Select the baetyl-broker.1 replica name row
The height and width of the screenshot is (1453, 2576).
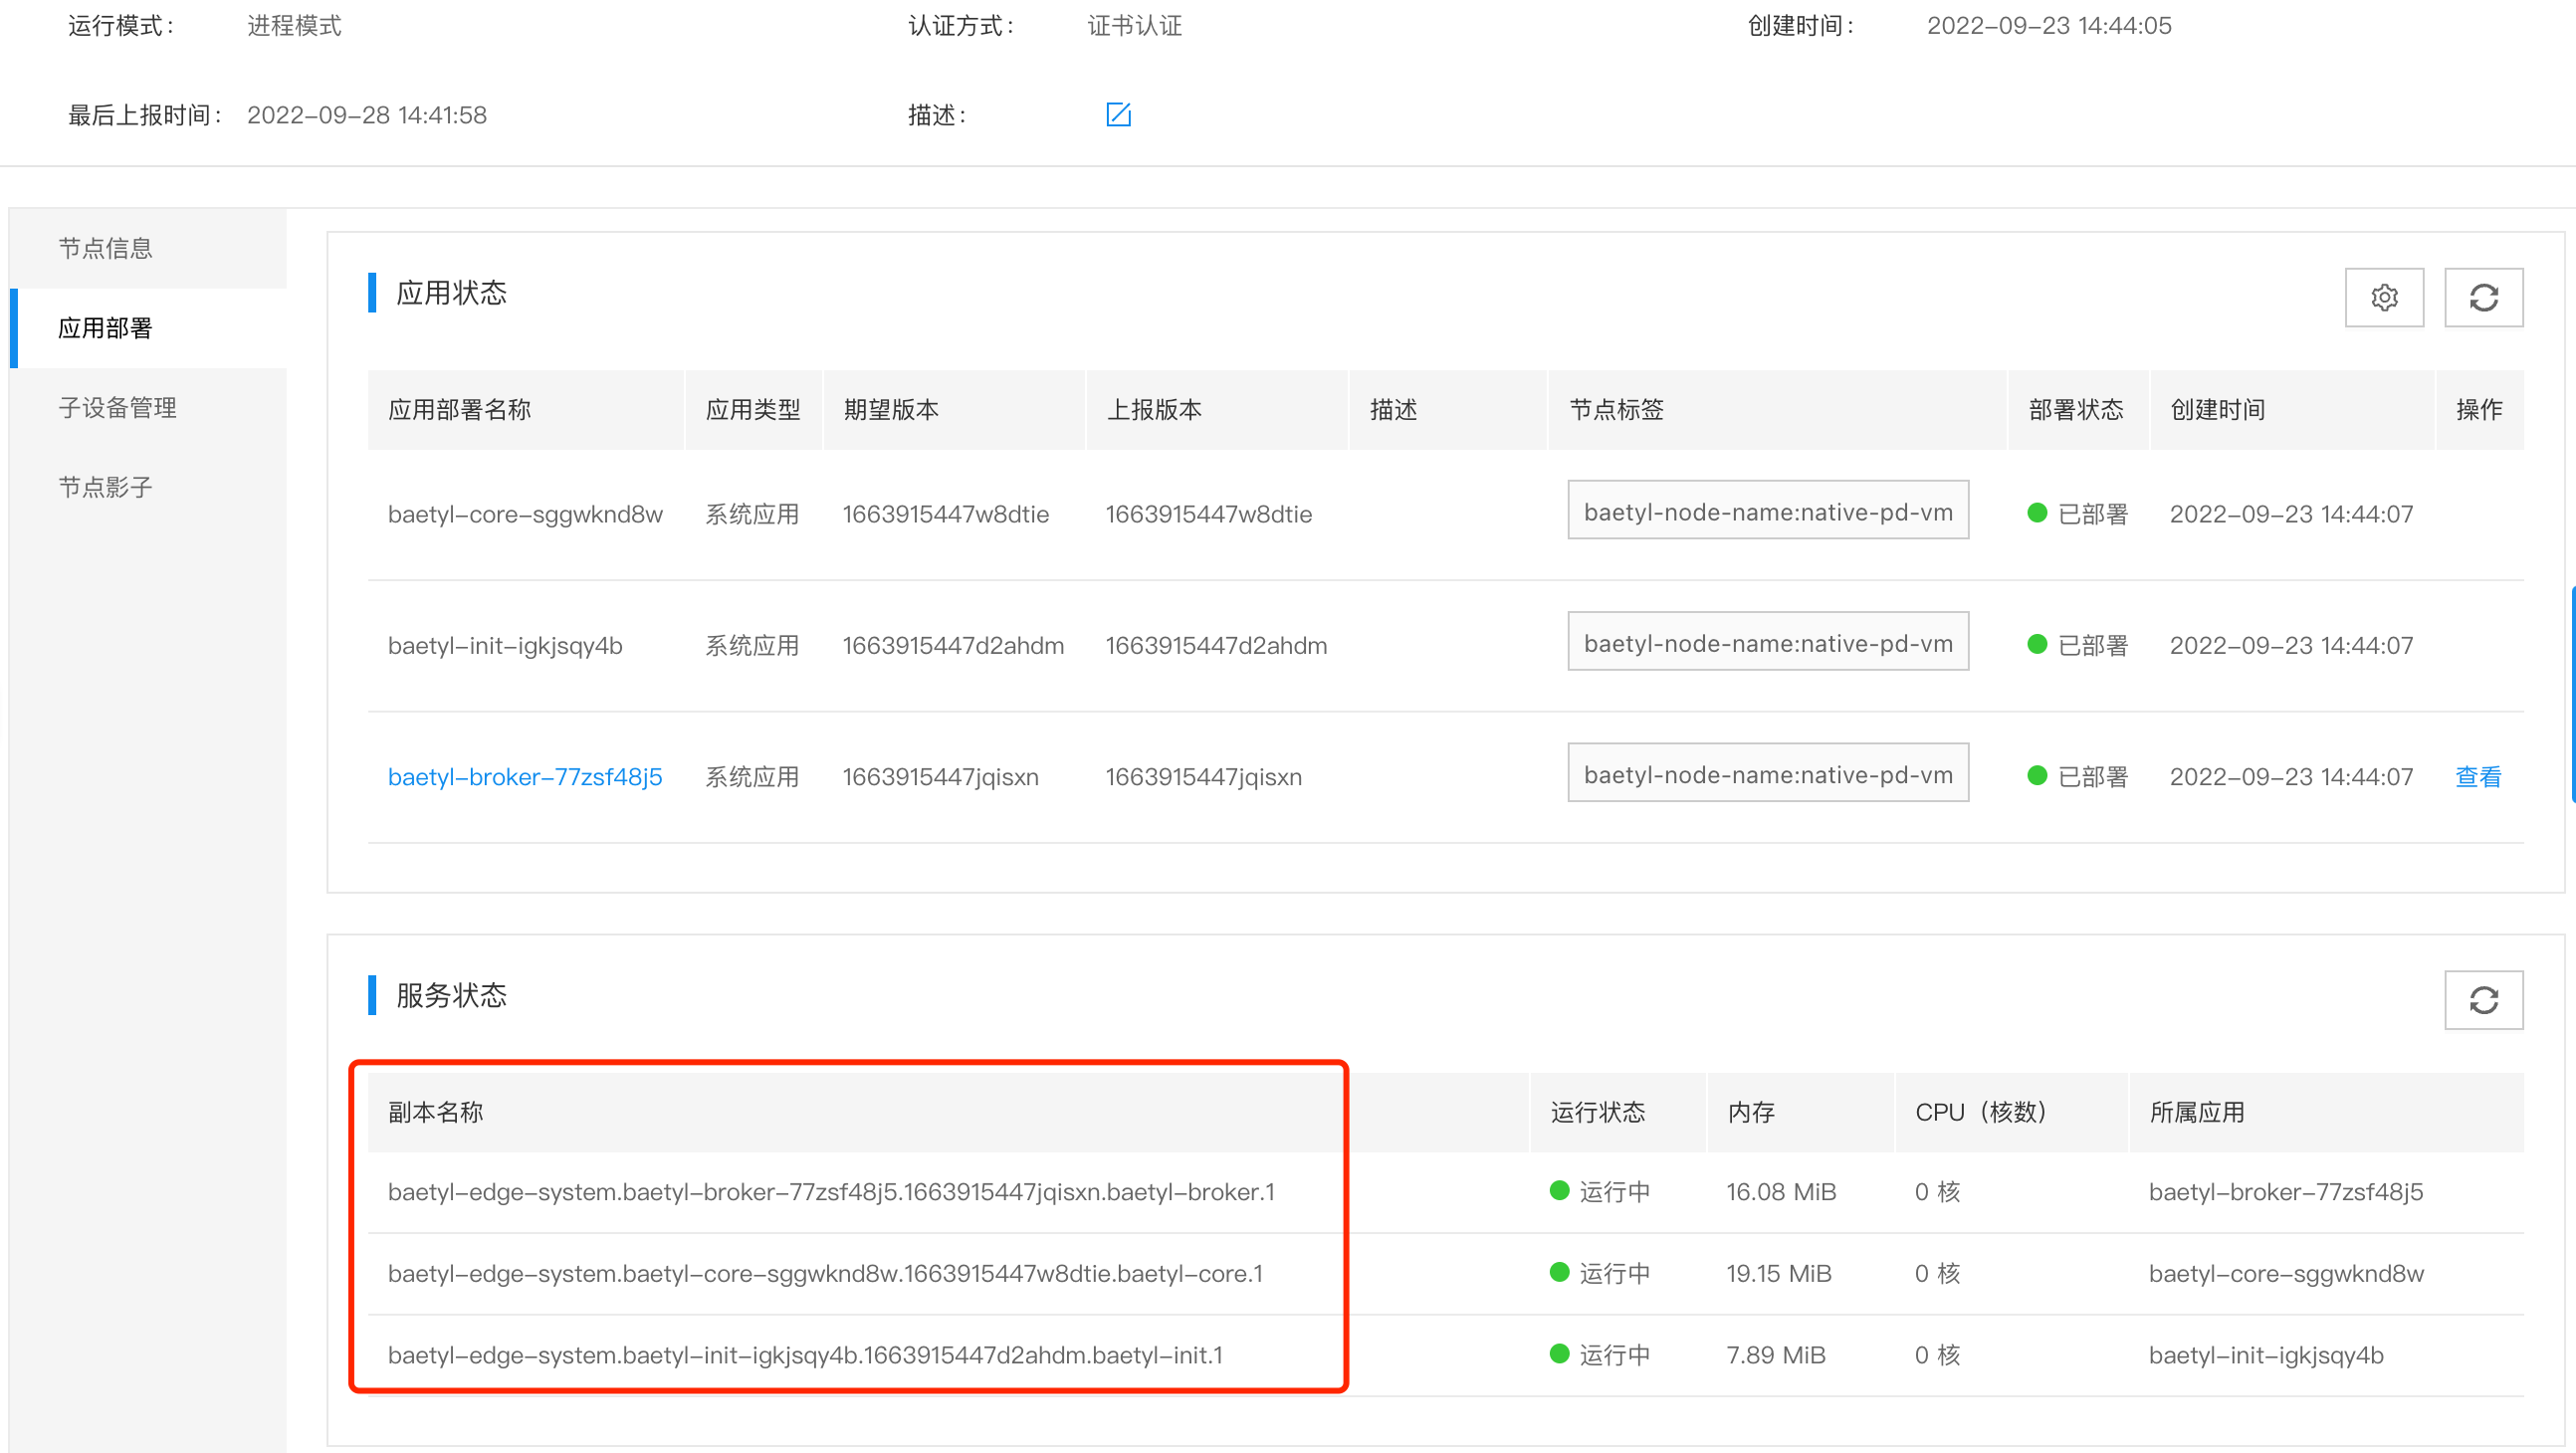click(x=831, y=1193)
